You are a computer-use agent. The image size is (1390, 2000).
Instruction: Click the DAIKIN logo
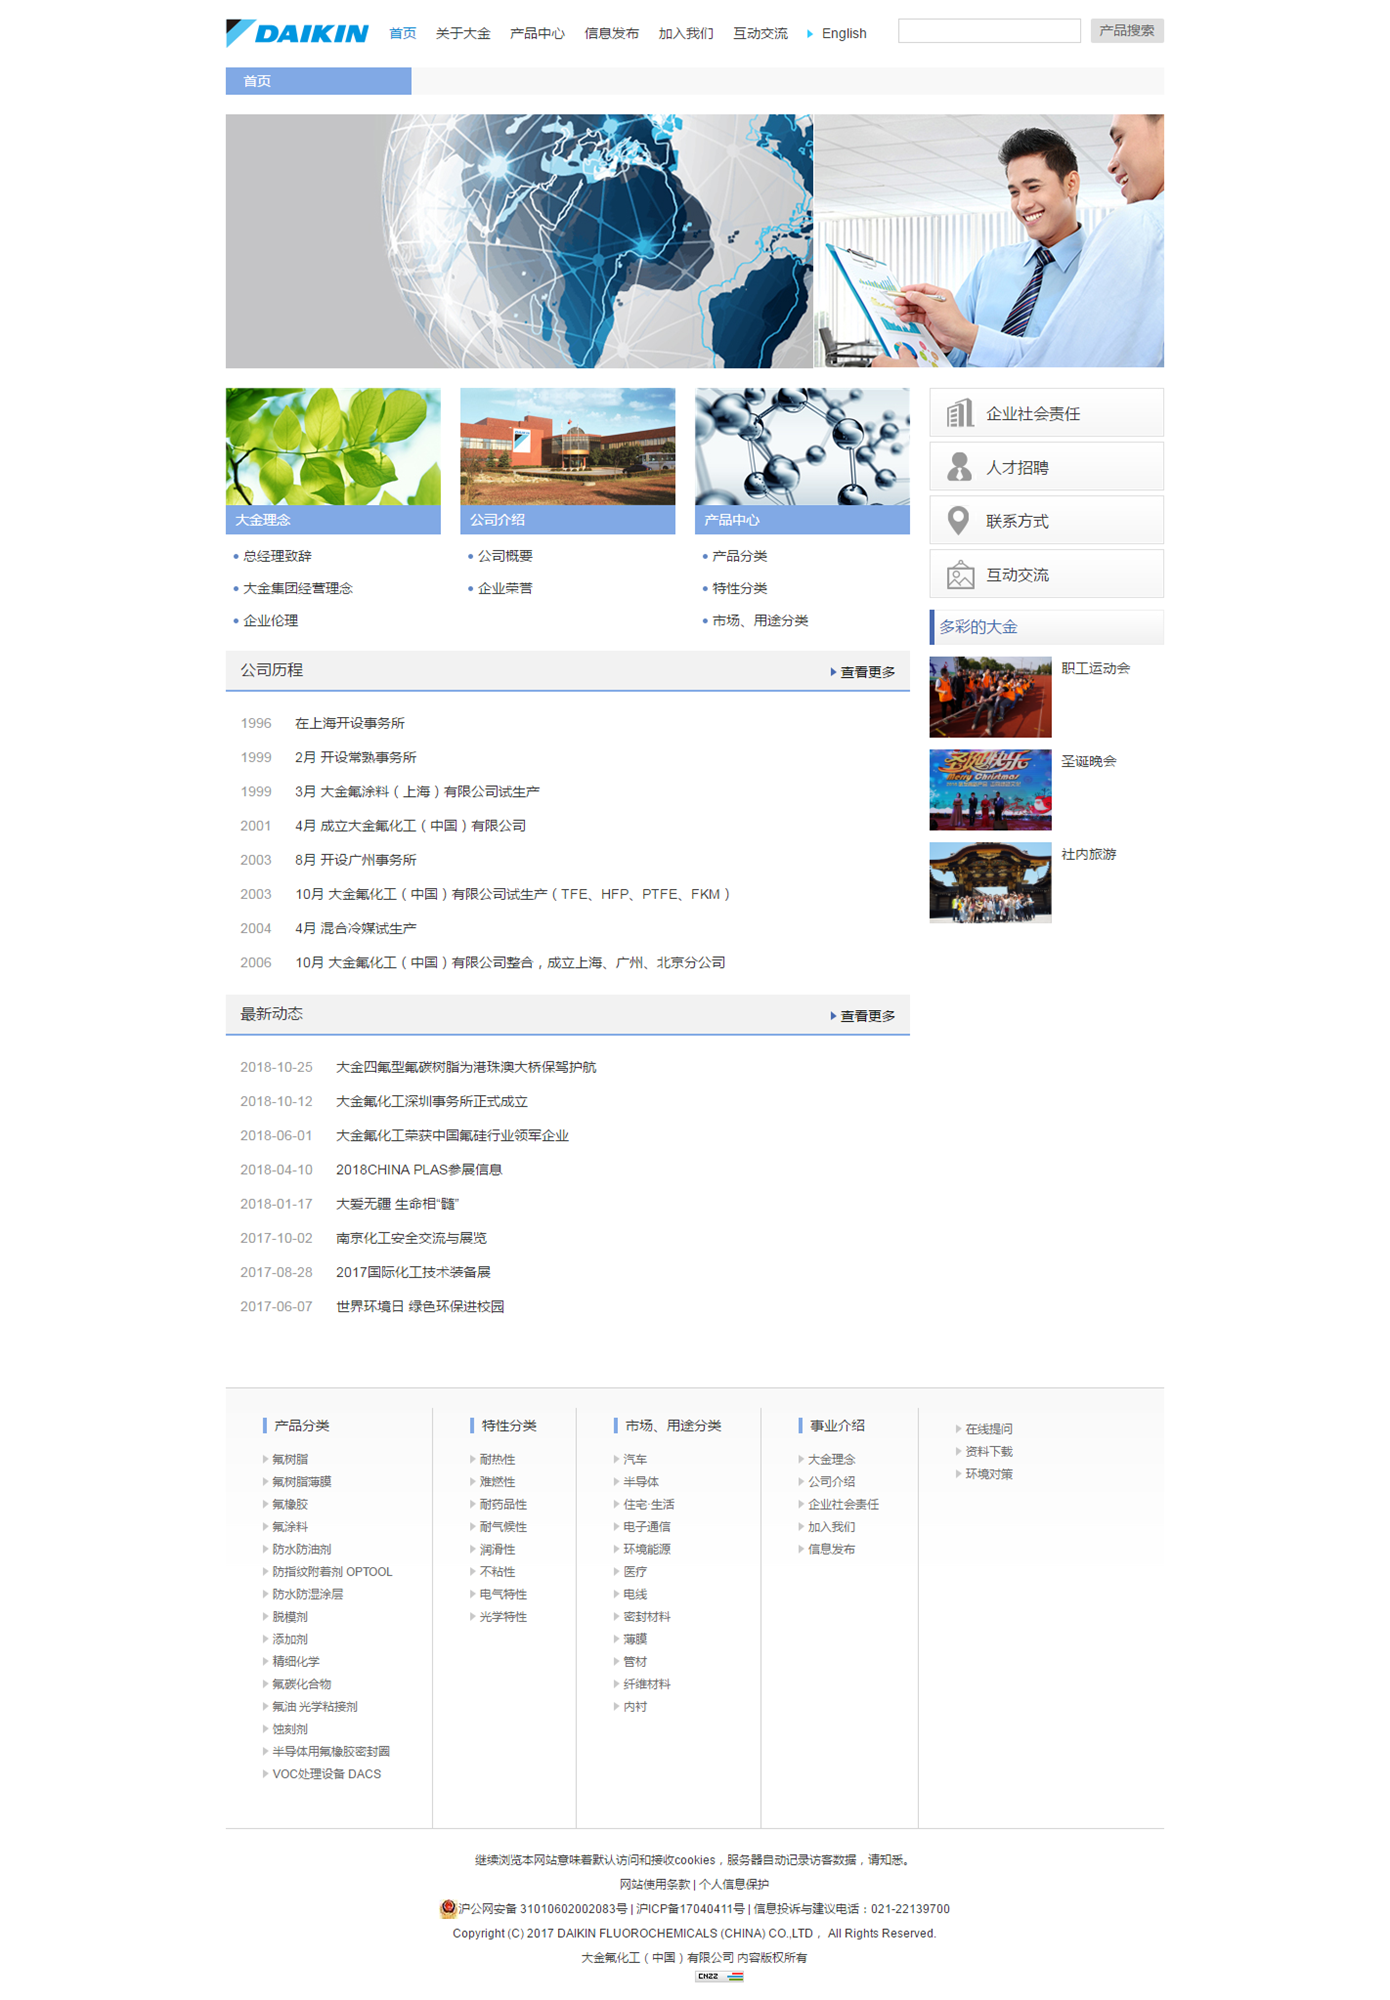pos(297,33)
